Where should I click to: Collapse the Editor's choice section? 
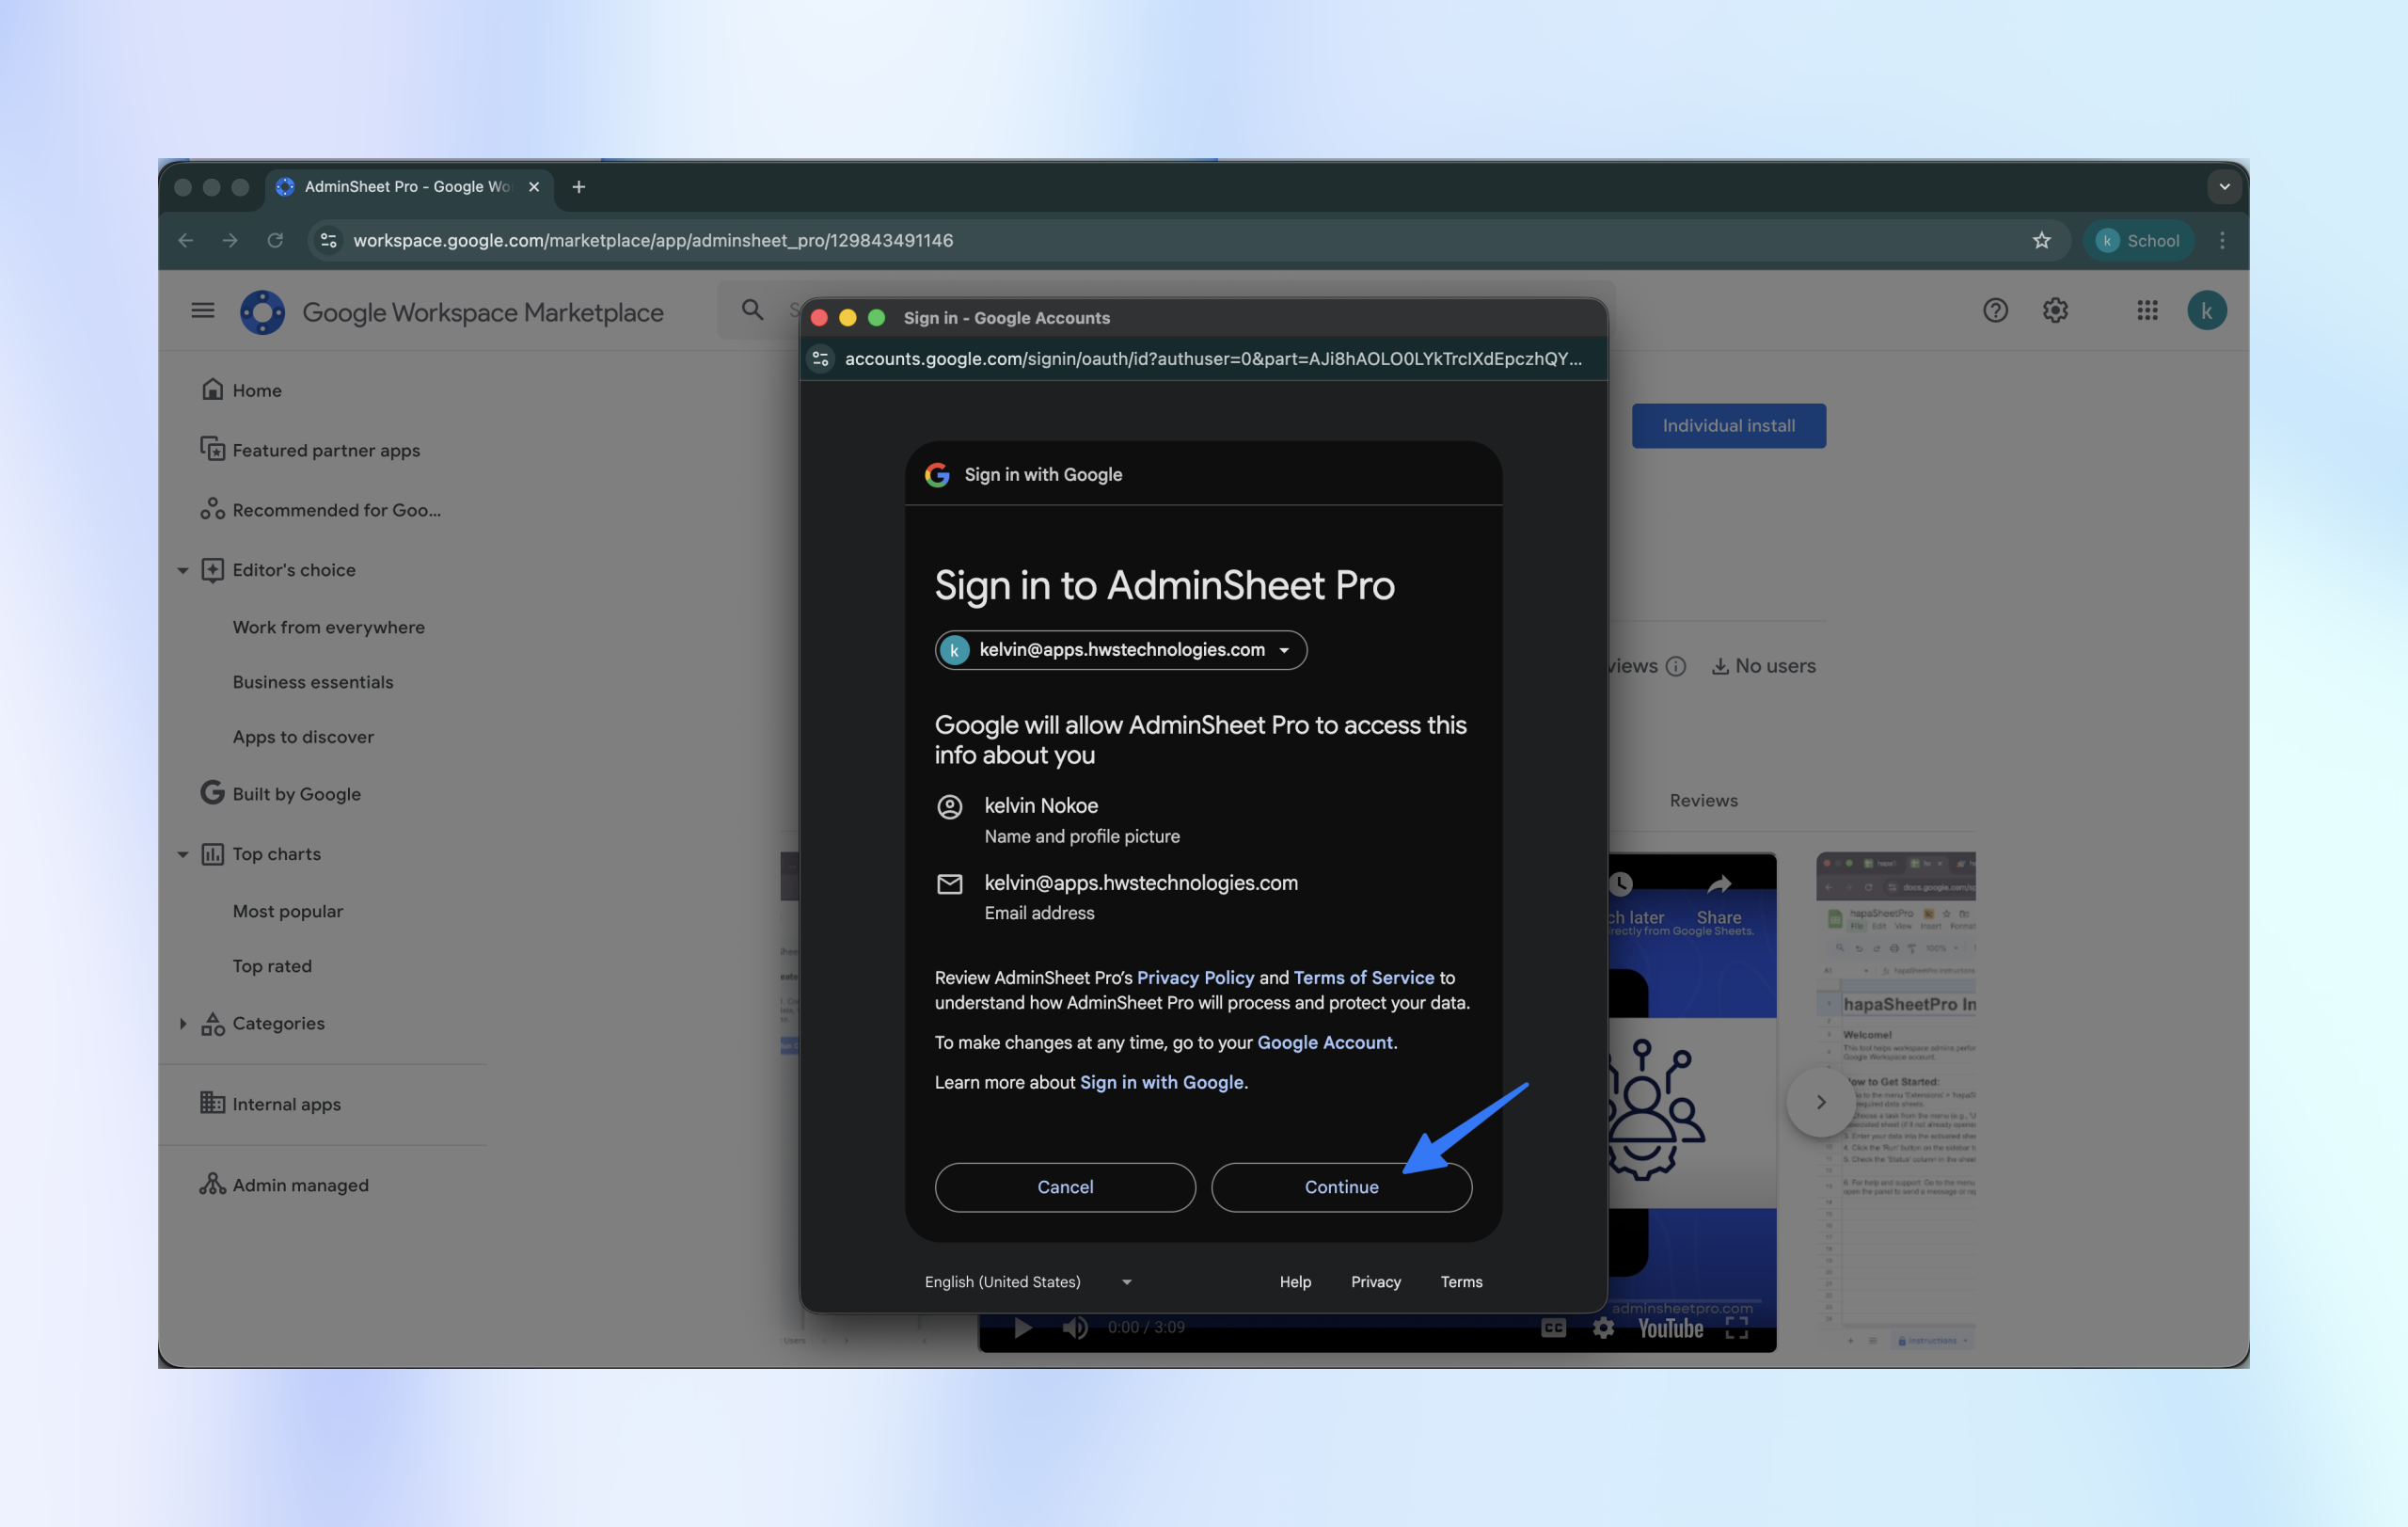click(183, 570)
